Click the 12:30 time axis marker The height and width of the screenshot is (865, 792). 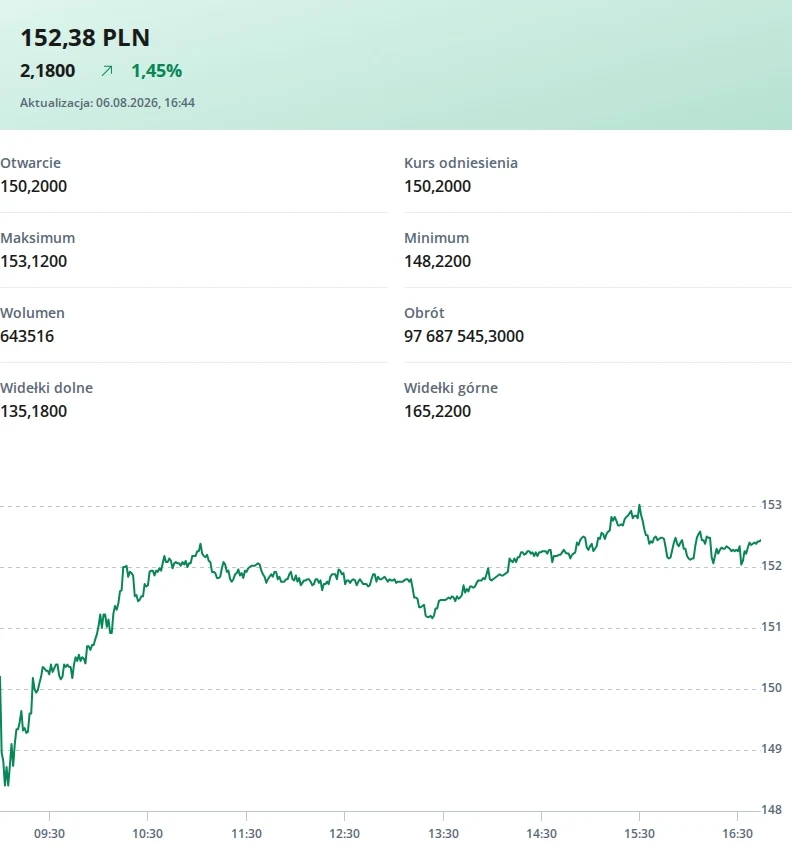pyautogui.click(x=345, y=834)
